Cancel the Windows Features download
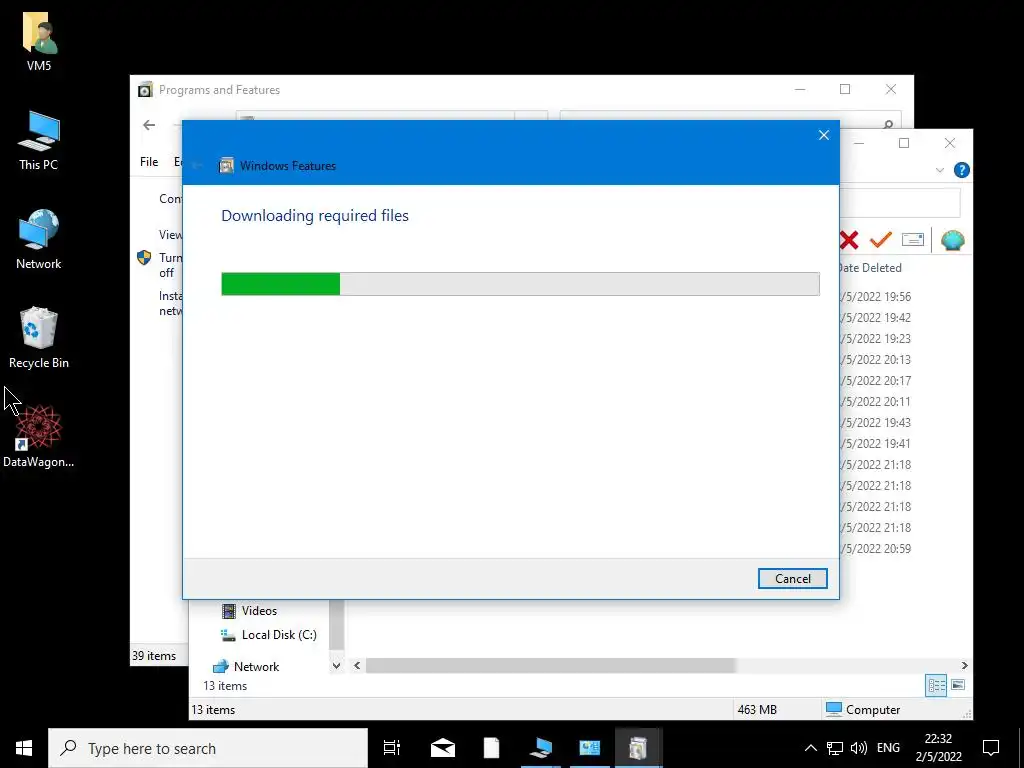The image size is (1024, 768). point(792,579)
